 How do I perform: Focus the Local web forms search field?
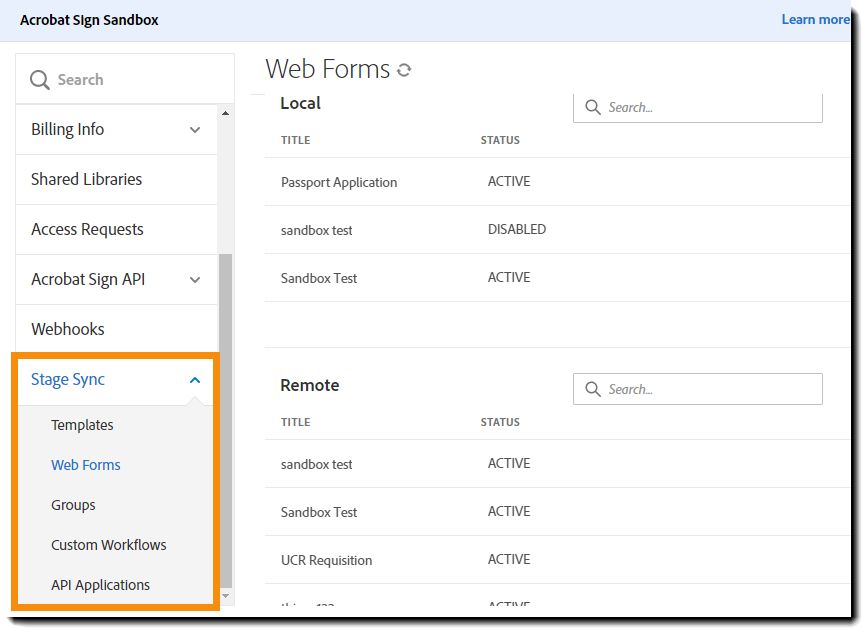698,107
